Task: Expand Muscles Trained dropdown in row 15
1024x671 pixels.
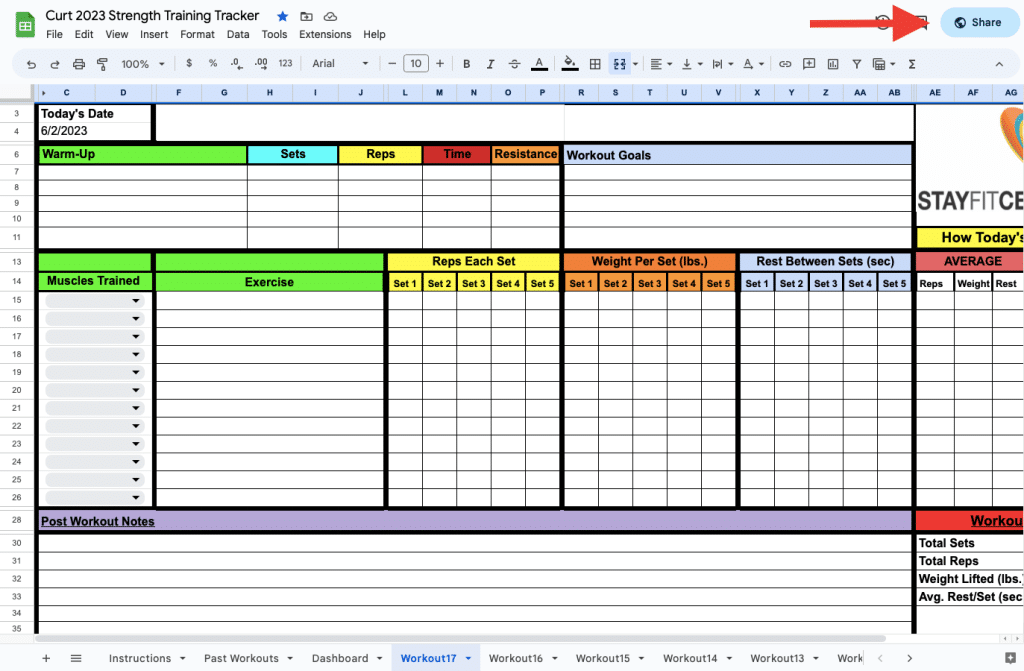Action: point(135,301)
